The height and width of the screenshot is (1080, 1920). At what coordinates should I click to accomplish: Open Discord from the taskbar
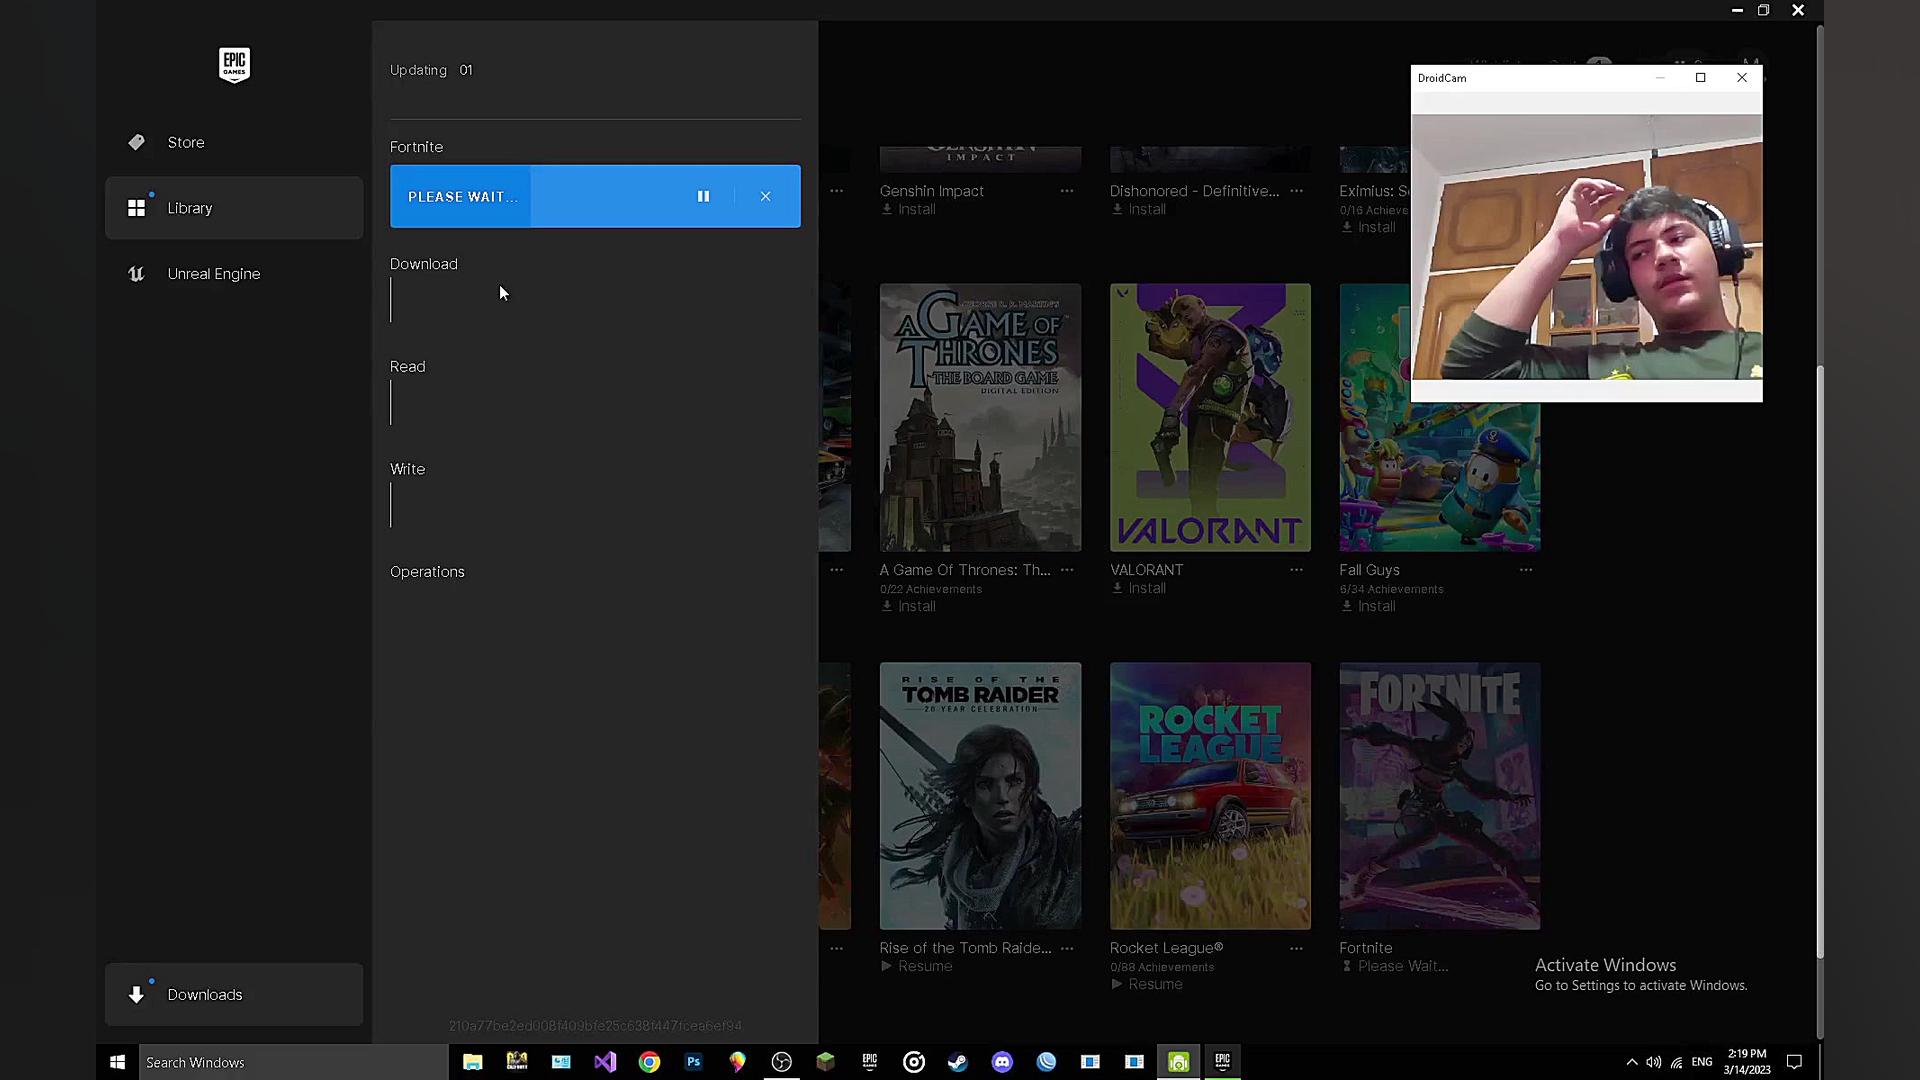[1001, 1062]
